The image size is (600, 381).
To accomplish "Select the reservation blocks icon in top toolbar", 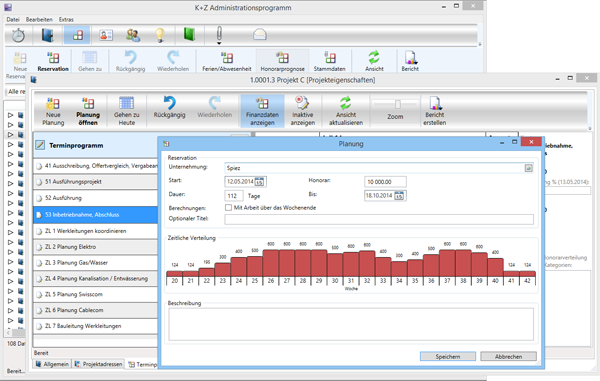I will pos(77,35).
